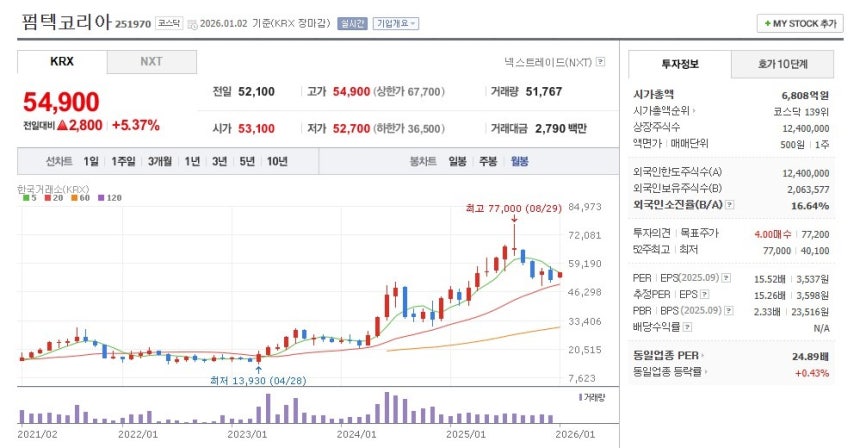Select the 1년 line chart period
The width and height of the screenshot is (860, 448).
(192, 161)
